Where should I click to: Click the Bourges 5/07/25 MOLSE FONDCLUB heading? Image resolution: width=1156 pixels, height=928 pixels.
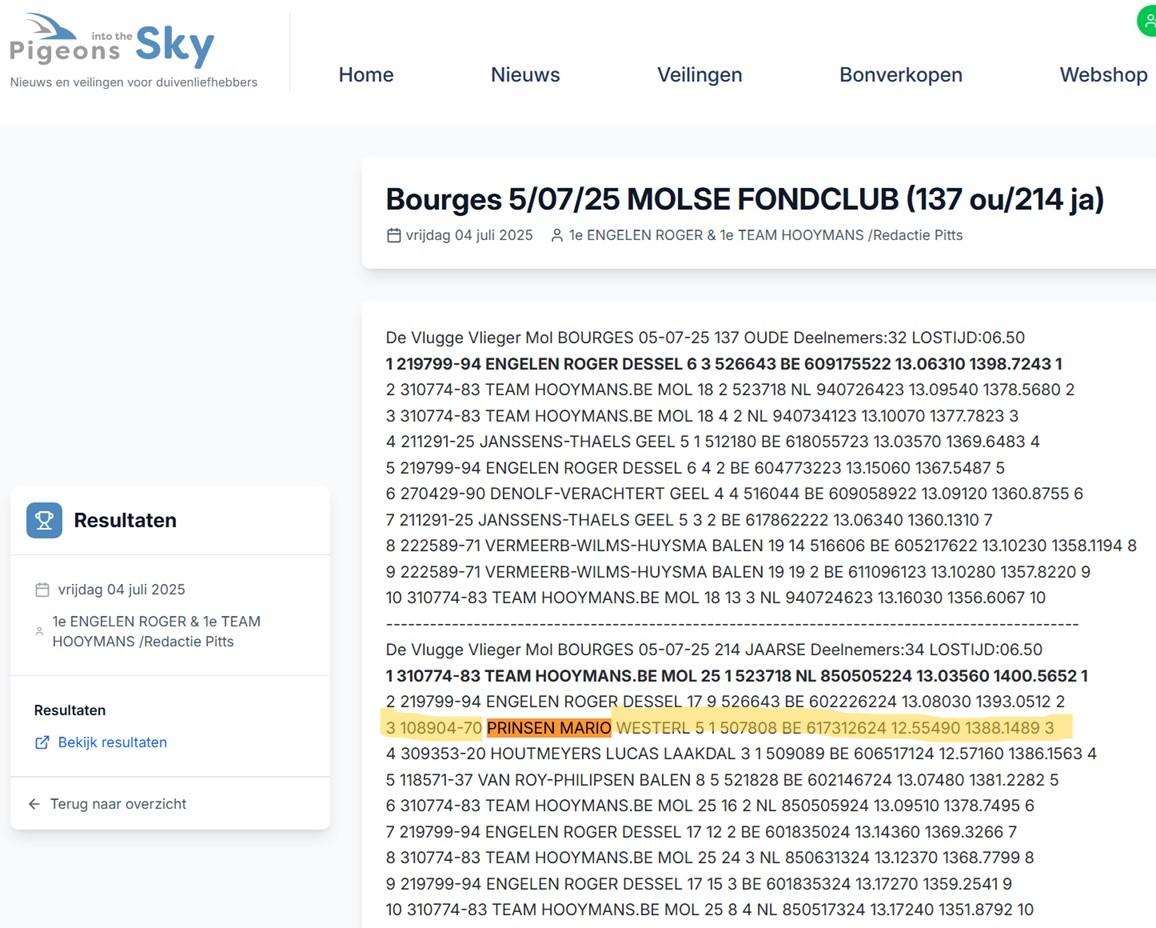pos(744,199)
